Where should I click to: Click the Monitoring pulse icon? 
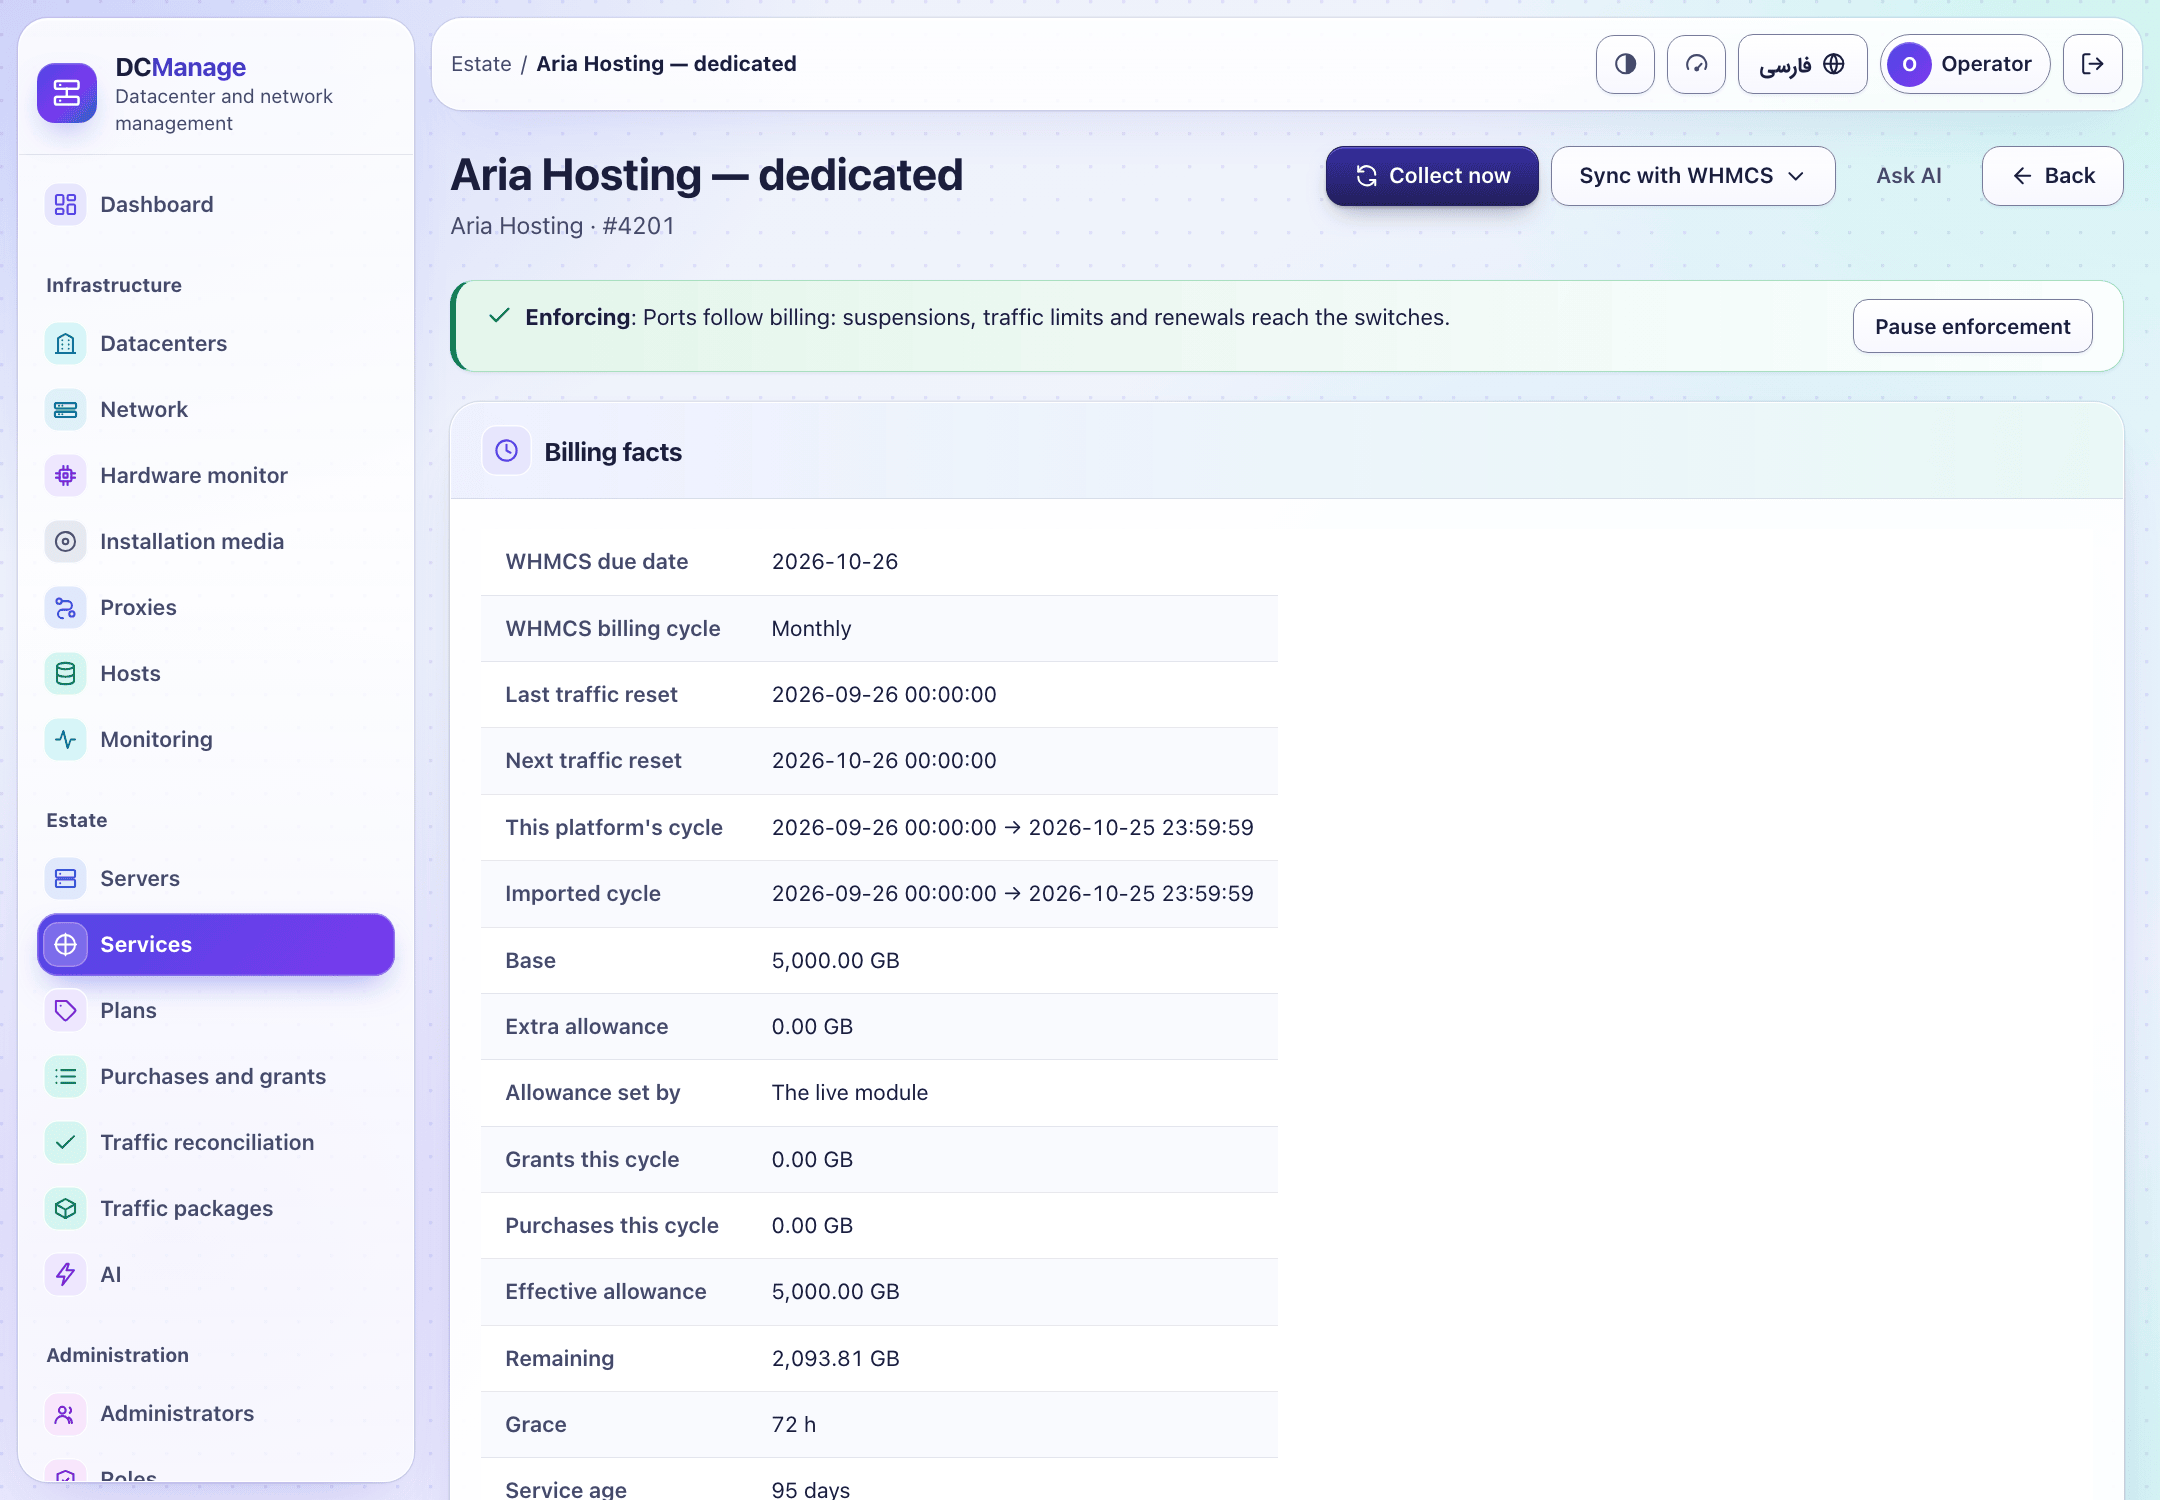pyautogui.click(x=65, y=739)
